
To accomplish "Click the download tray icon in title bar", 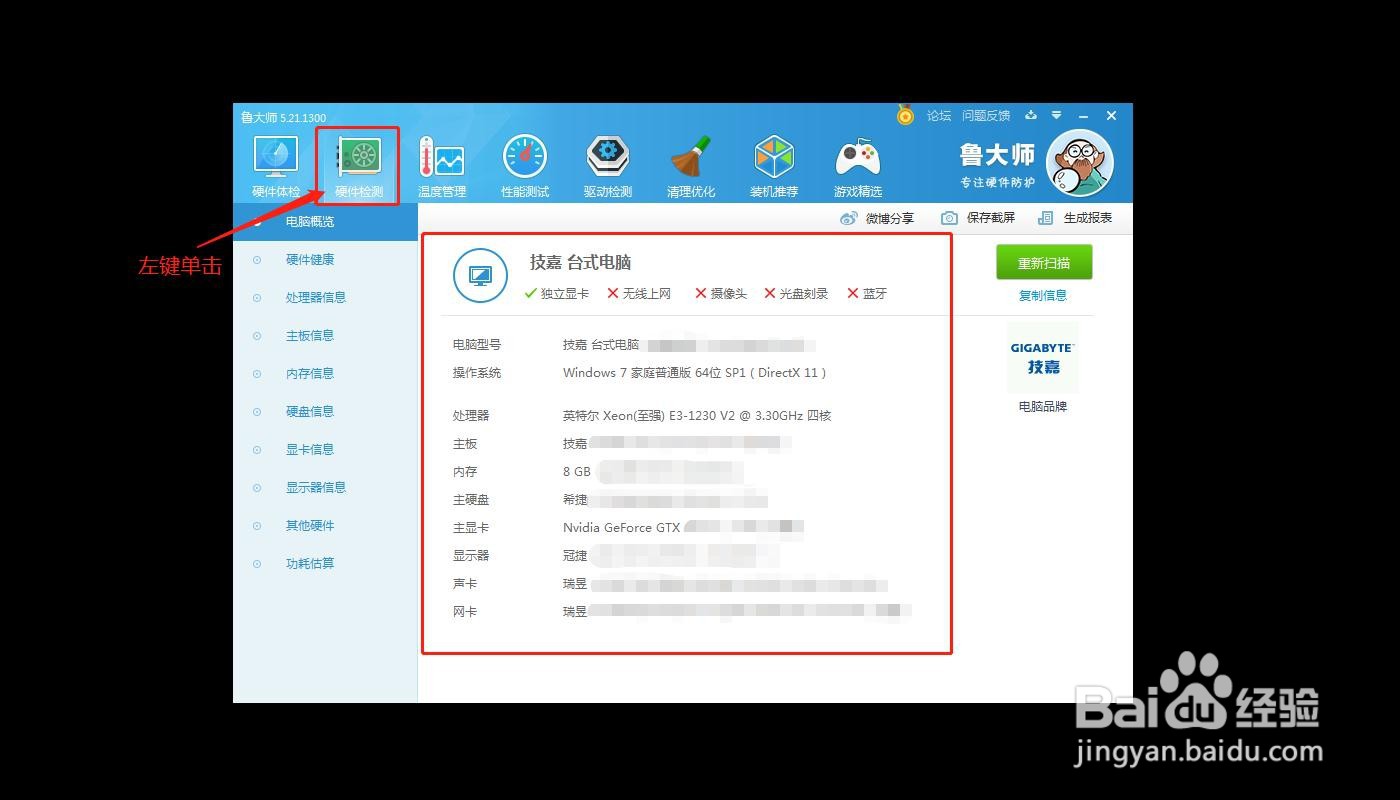I will (x=1031, y=116).
